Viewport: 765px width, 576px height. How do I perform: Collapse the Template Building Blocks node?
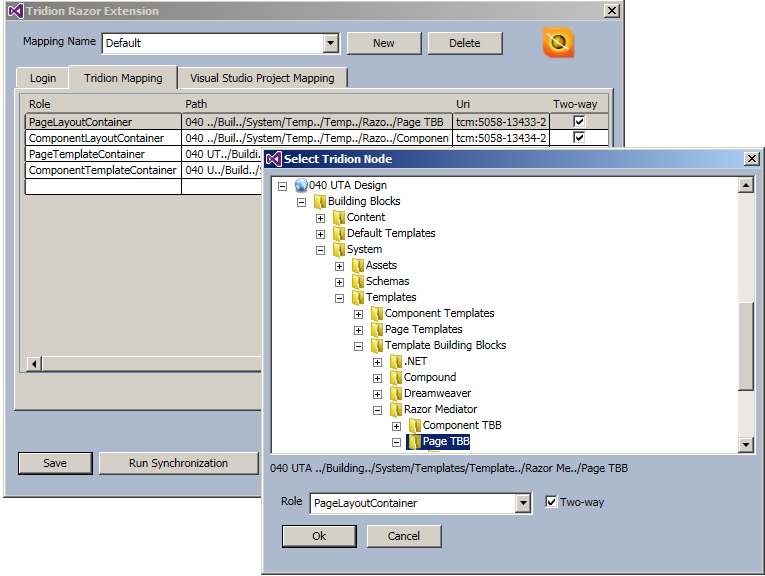[359, 346]
